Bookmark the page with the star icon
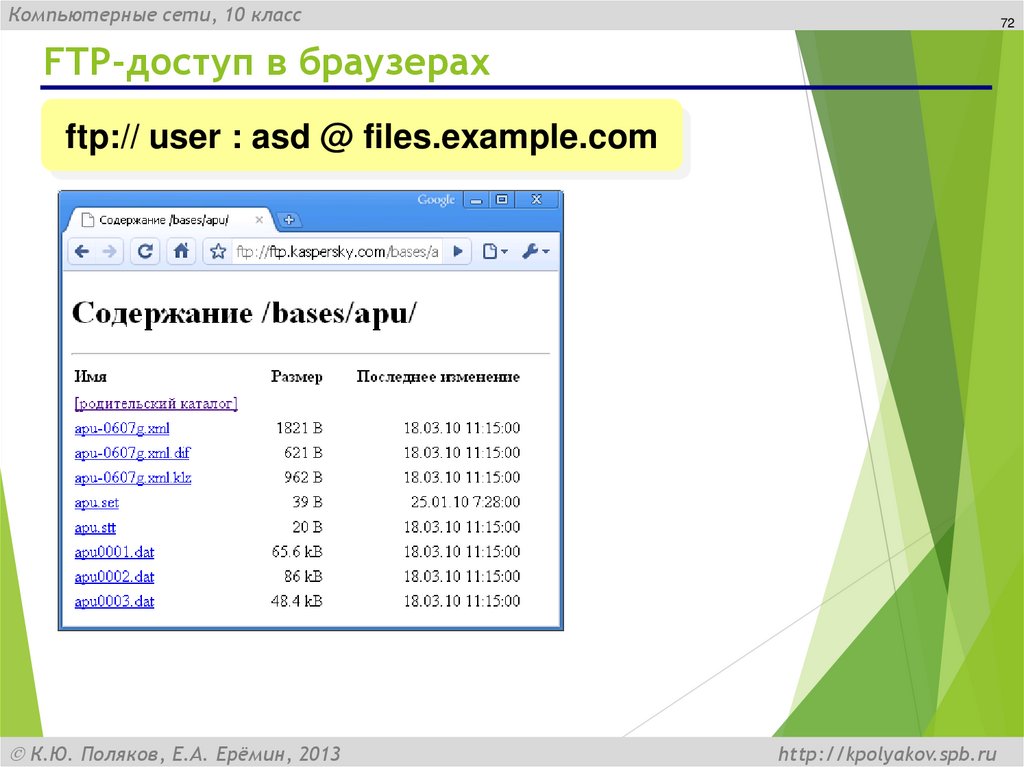 (x=218, y=251)
